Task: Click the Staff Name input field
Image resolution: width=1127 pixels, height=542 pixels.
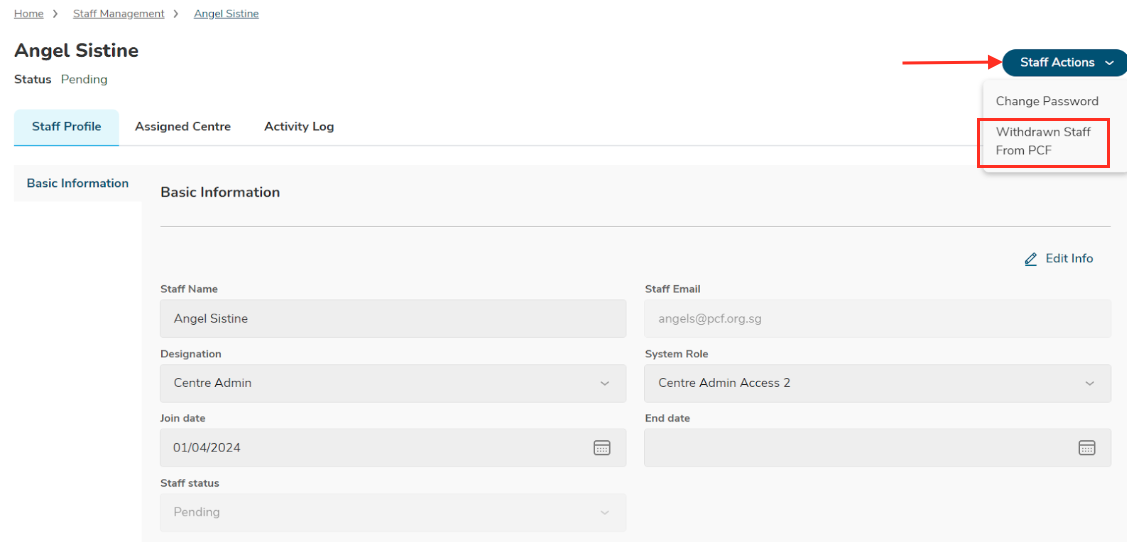Action: point(393,319)
